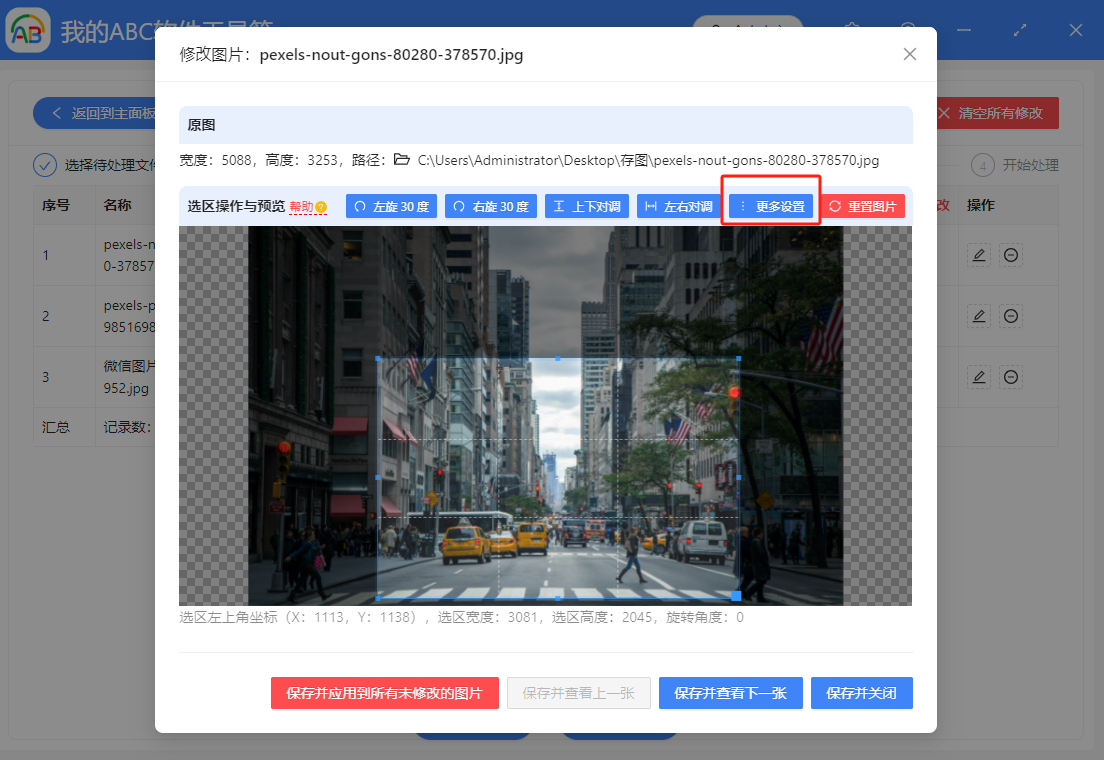Open the 更多设置 more-settings menu
1104x760 pixels.
(770, 205)
